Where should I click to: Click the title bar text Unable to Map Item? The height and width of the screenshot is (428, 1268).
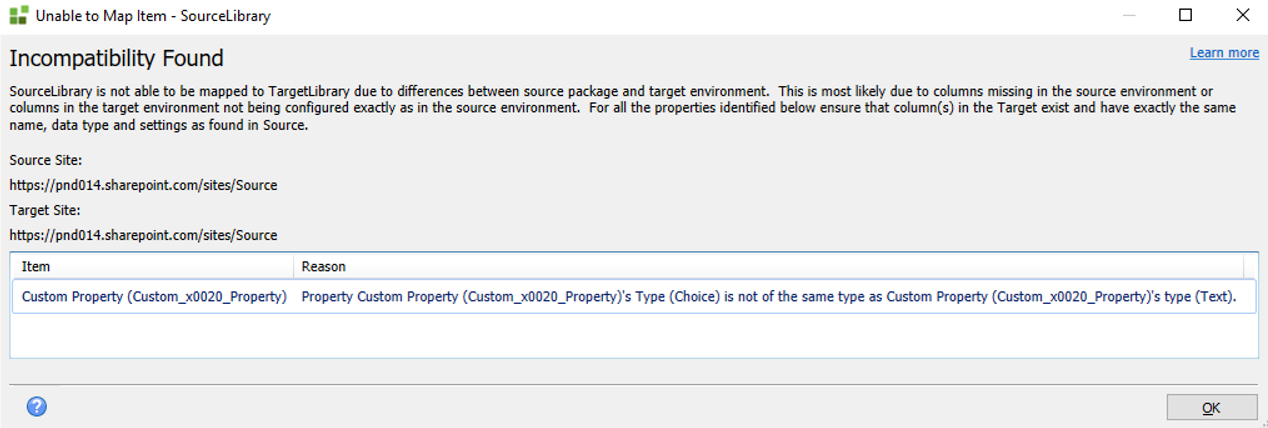[x=152, y=16]
